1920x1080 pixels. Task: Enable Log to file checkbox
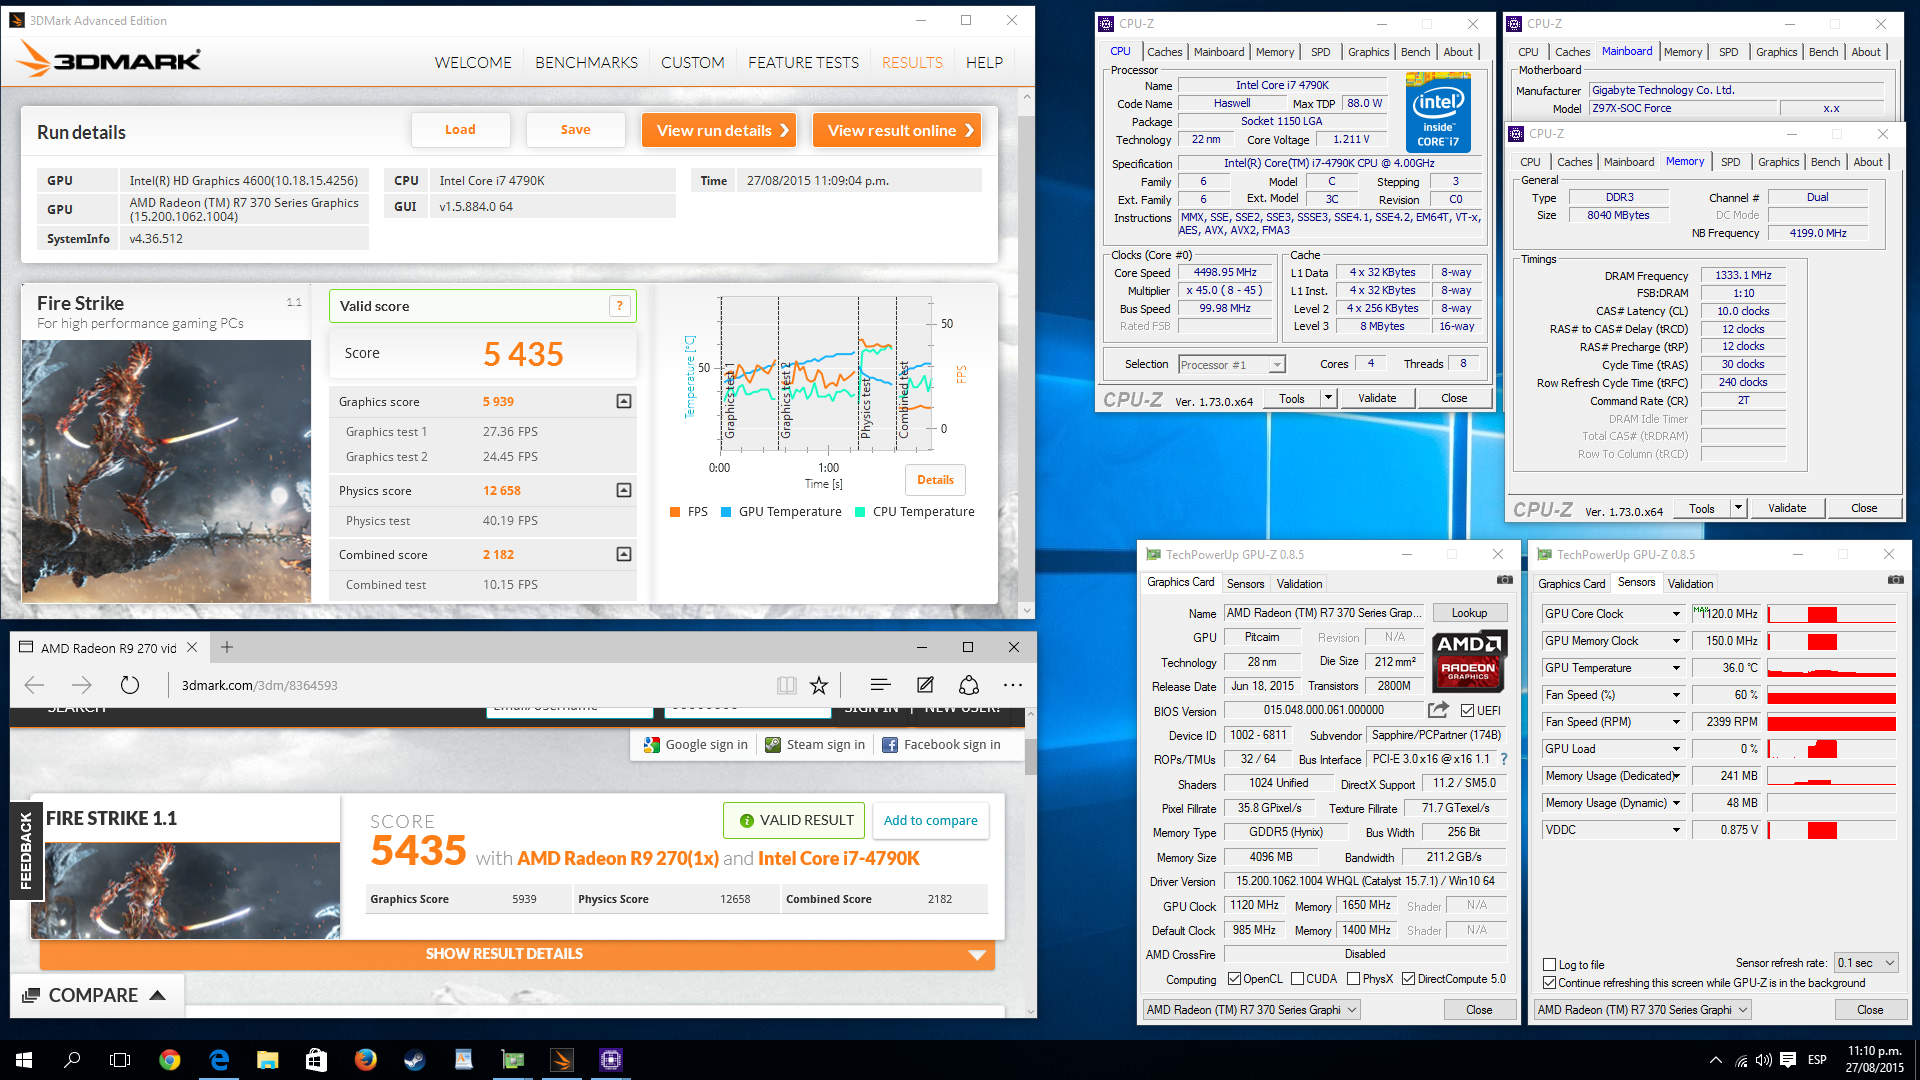pos(1550,965)
